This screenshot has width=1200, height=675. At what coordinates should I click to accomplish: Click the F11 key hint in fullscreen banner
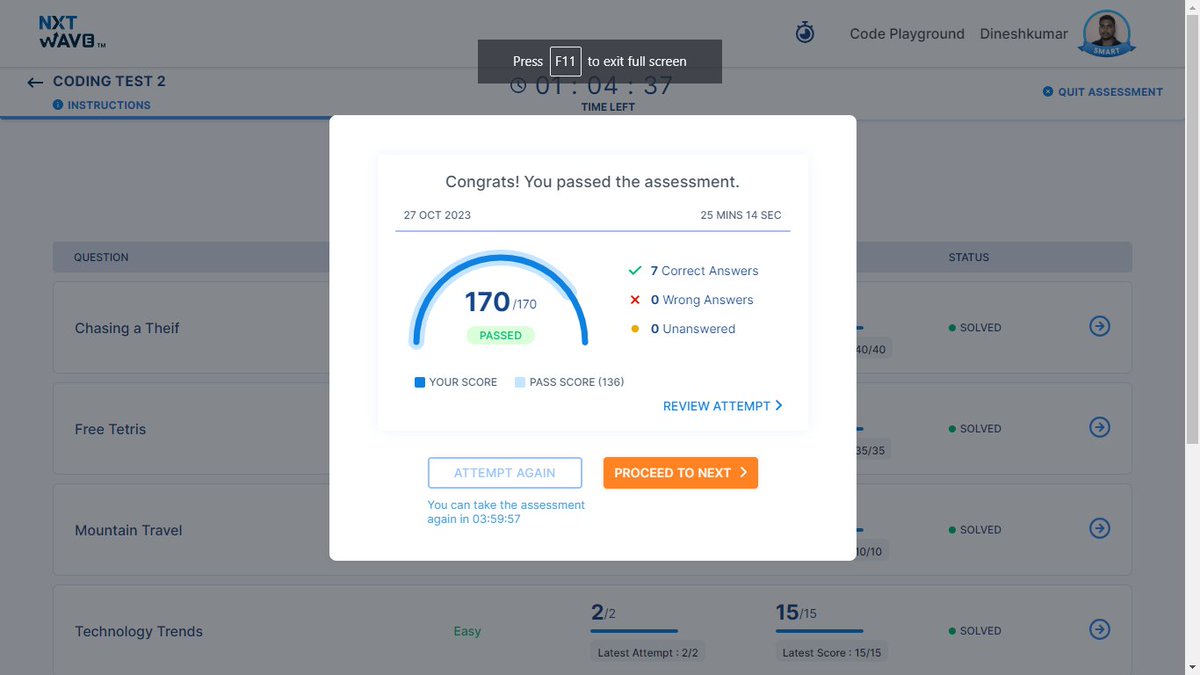coord(565,61)
